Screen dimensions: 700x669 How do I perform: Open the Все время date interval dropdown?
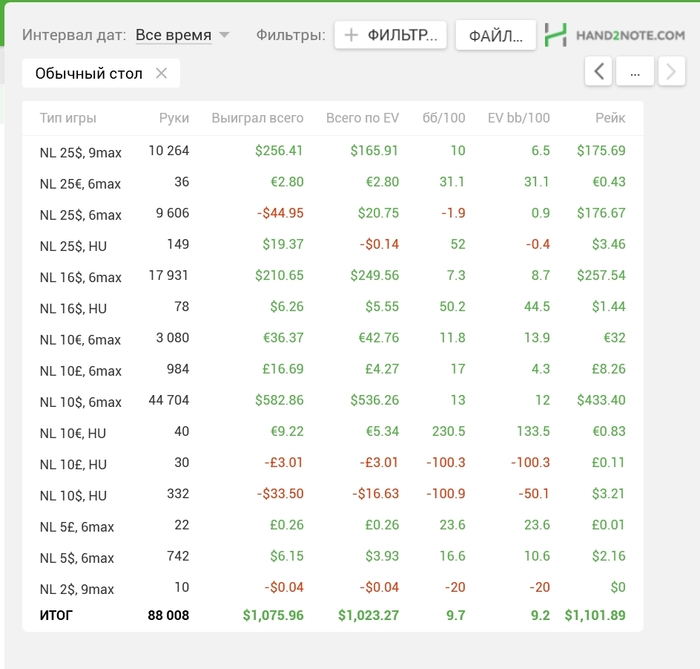tap(174, 35)
